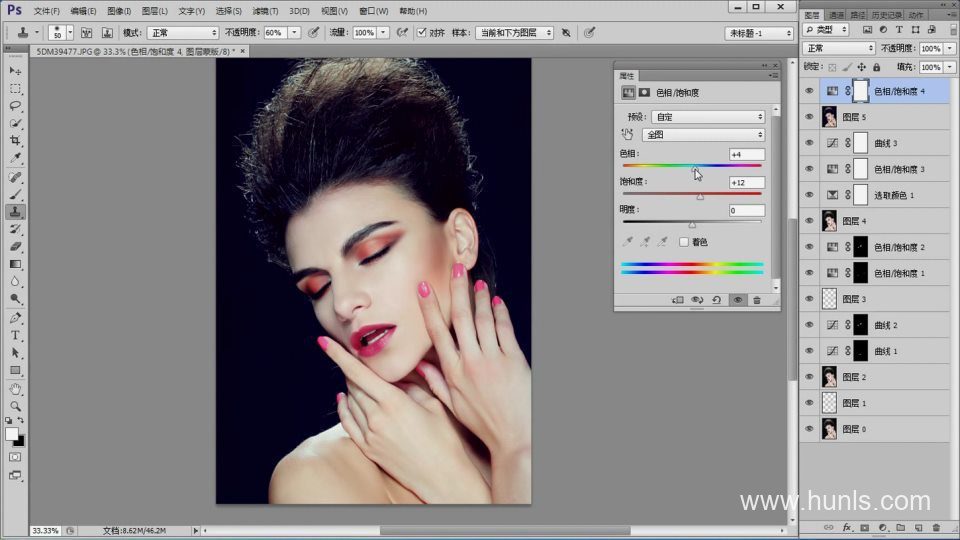Select the Zoom tool
The height and width of the screenshot is (540, 960).
click(15, 406)
